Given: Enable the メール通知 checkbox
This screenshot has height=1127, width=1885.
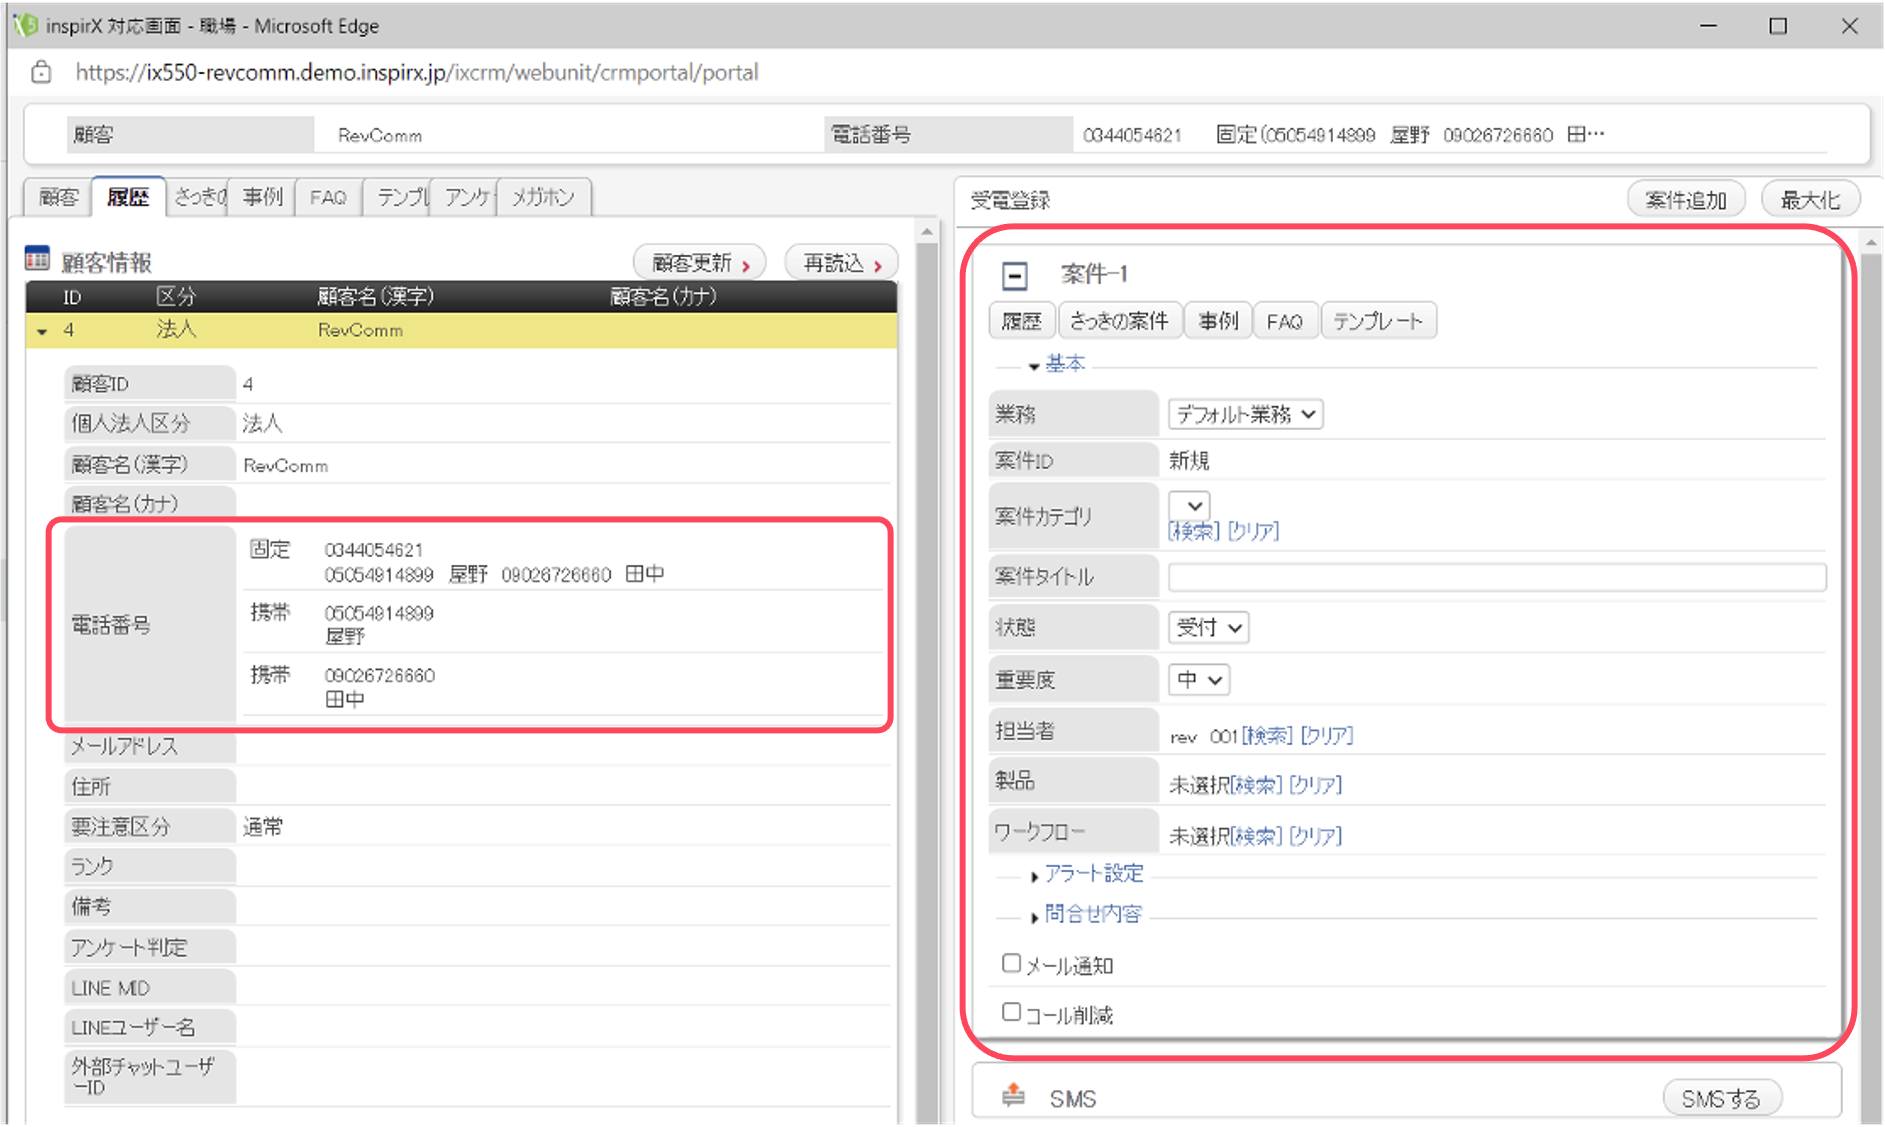Looking at the screenshot, I should [x=1012, y=963].
